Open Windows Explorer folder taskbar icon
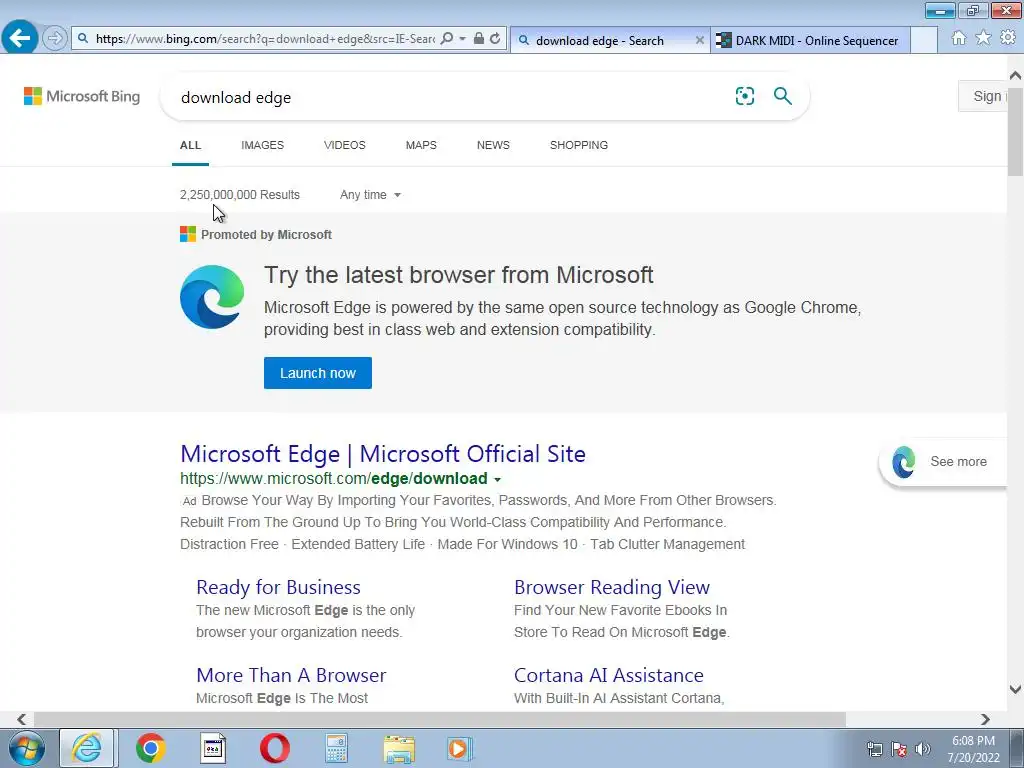Screen dimensions: 1024x768 (399, 748)
